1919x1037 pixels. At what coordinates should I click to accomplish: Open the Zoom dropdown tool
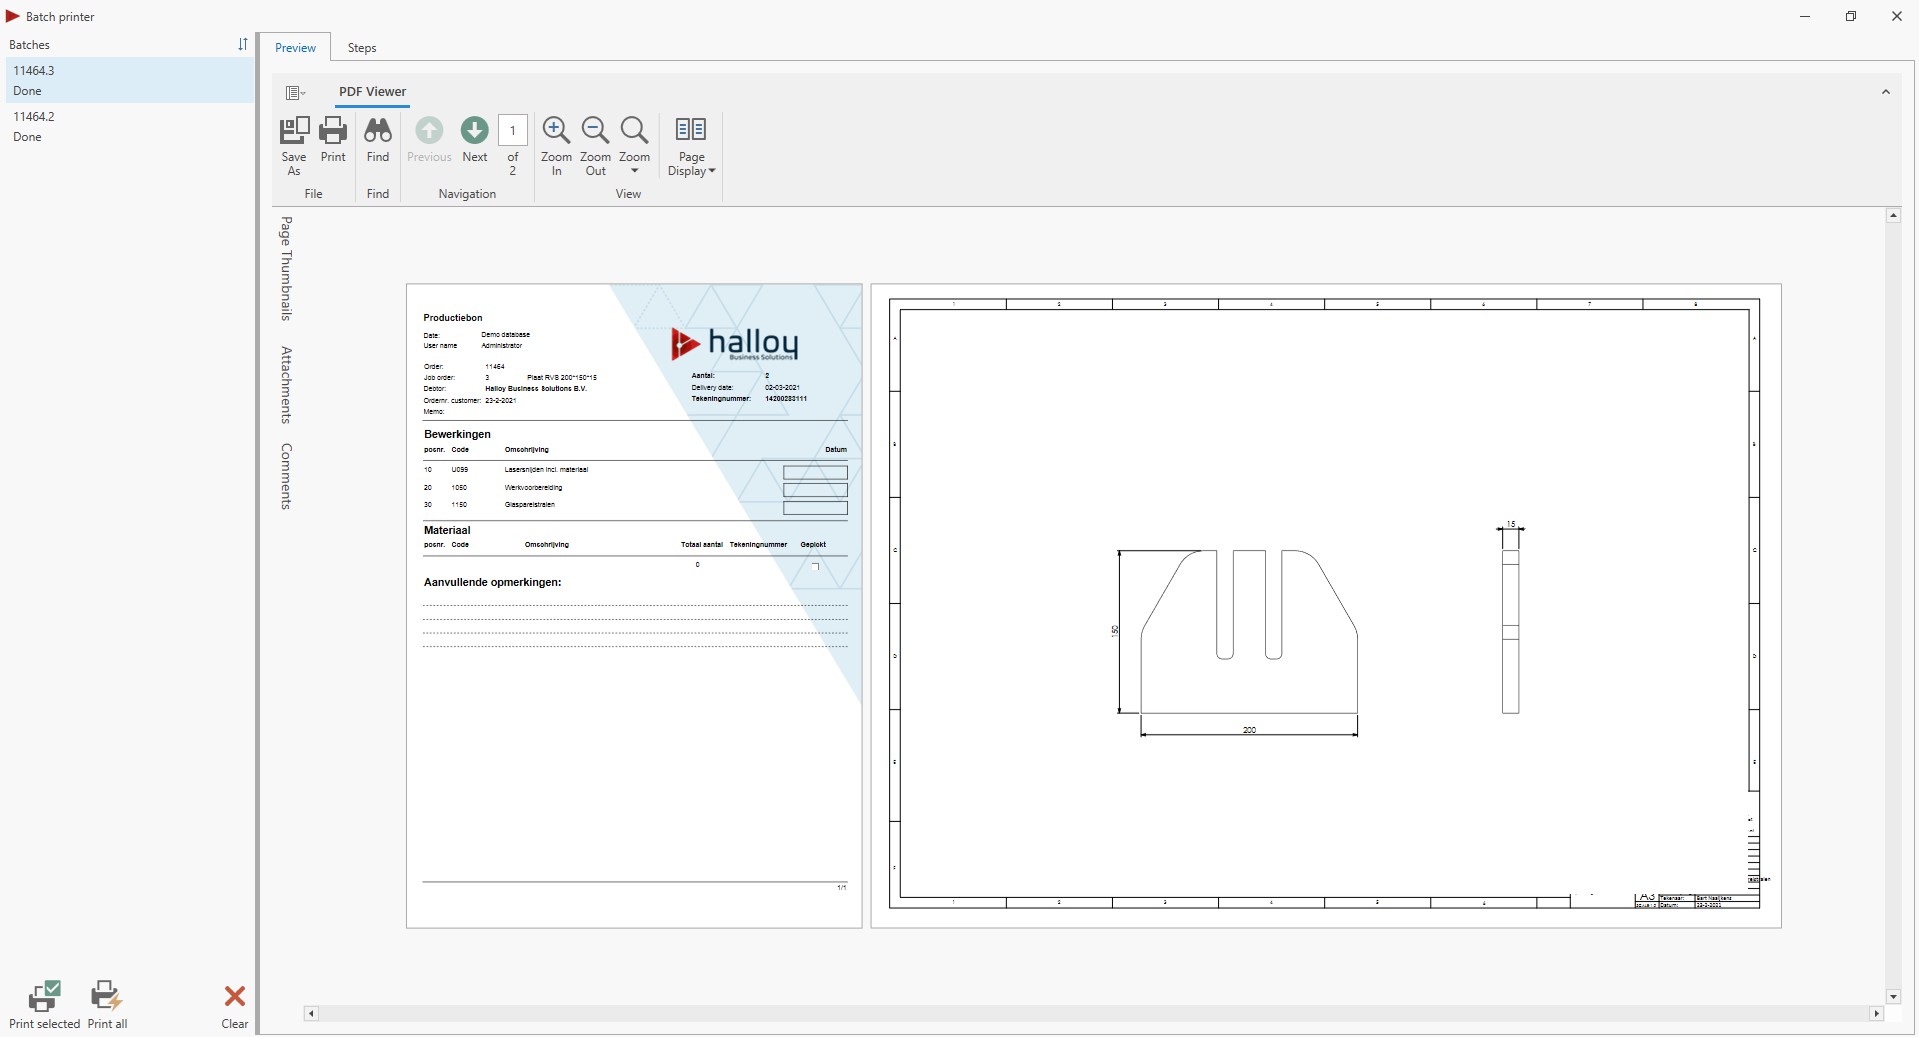point(634,146)
